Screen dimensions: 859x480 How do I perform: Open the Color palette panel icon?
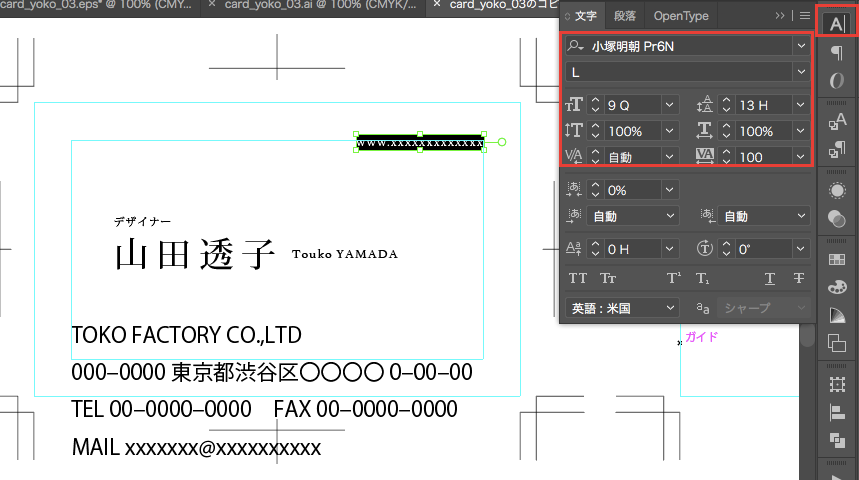(x=836, y=287)
